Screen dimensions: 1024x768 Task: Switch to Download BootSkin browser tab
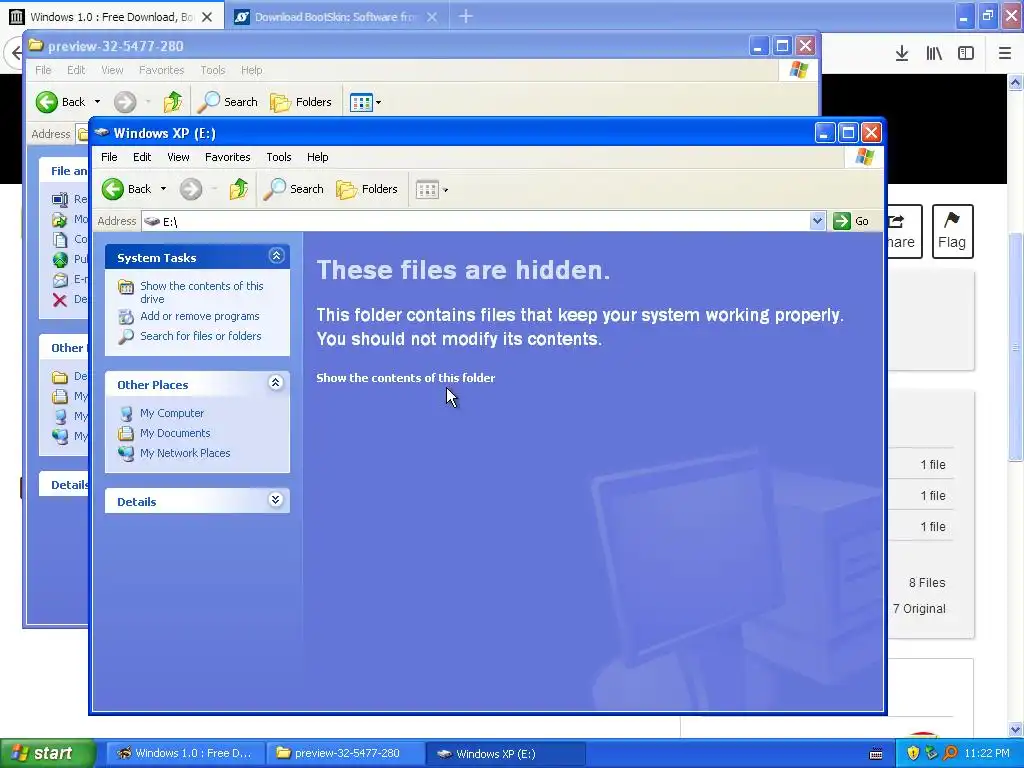point(335,17)
